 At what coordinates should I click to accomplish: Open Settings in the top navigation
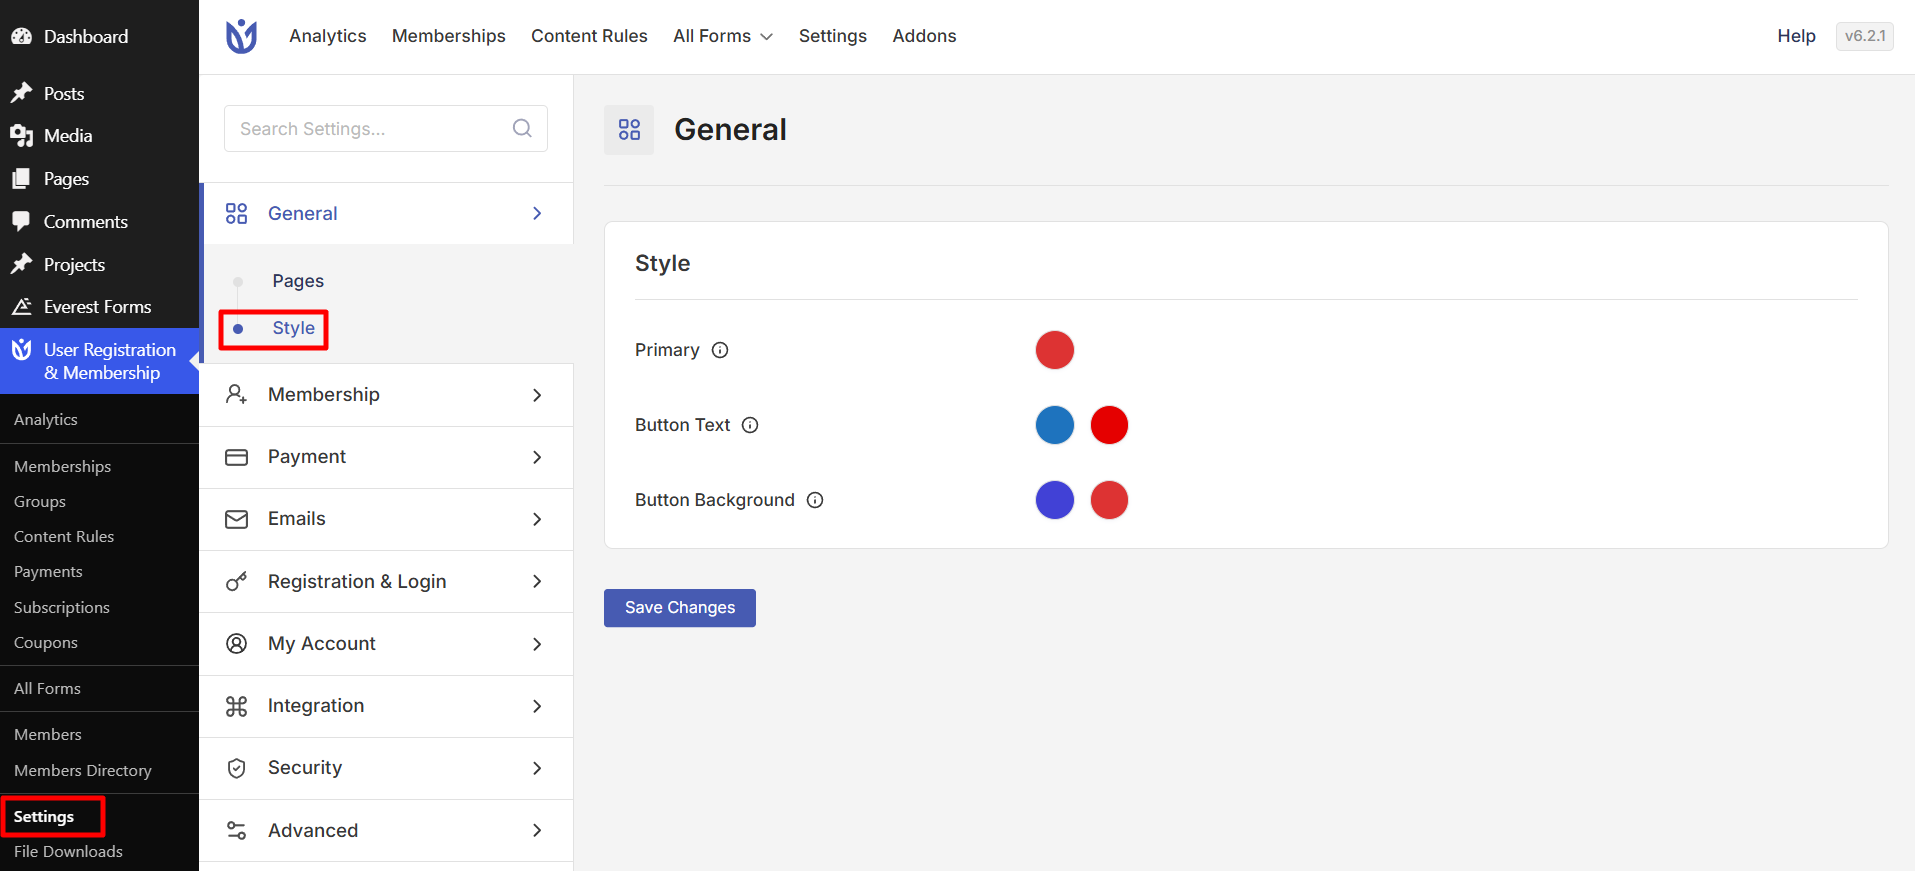point(833,36)
